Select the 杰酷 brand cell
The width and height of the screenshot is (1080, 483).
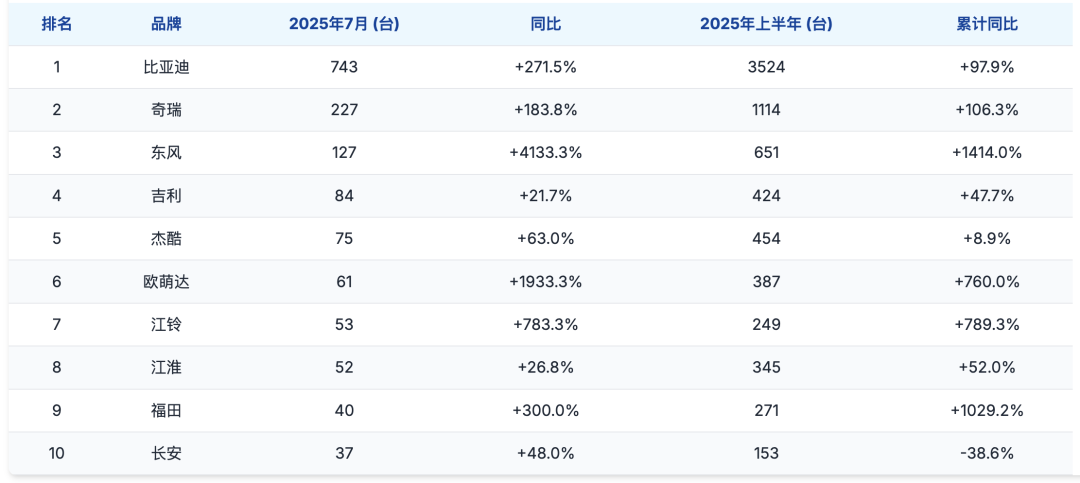166,239
